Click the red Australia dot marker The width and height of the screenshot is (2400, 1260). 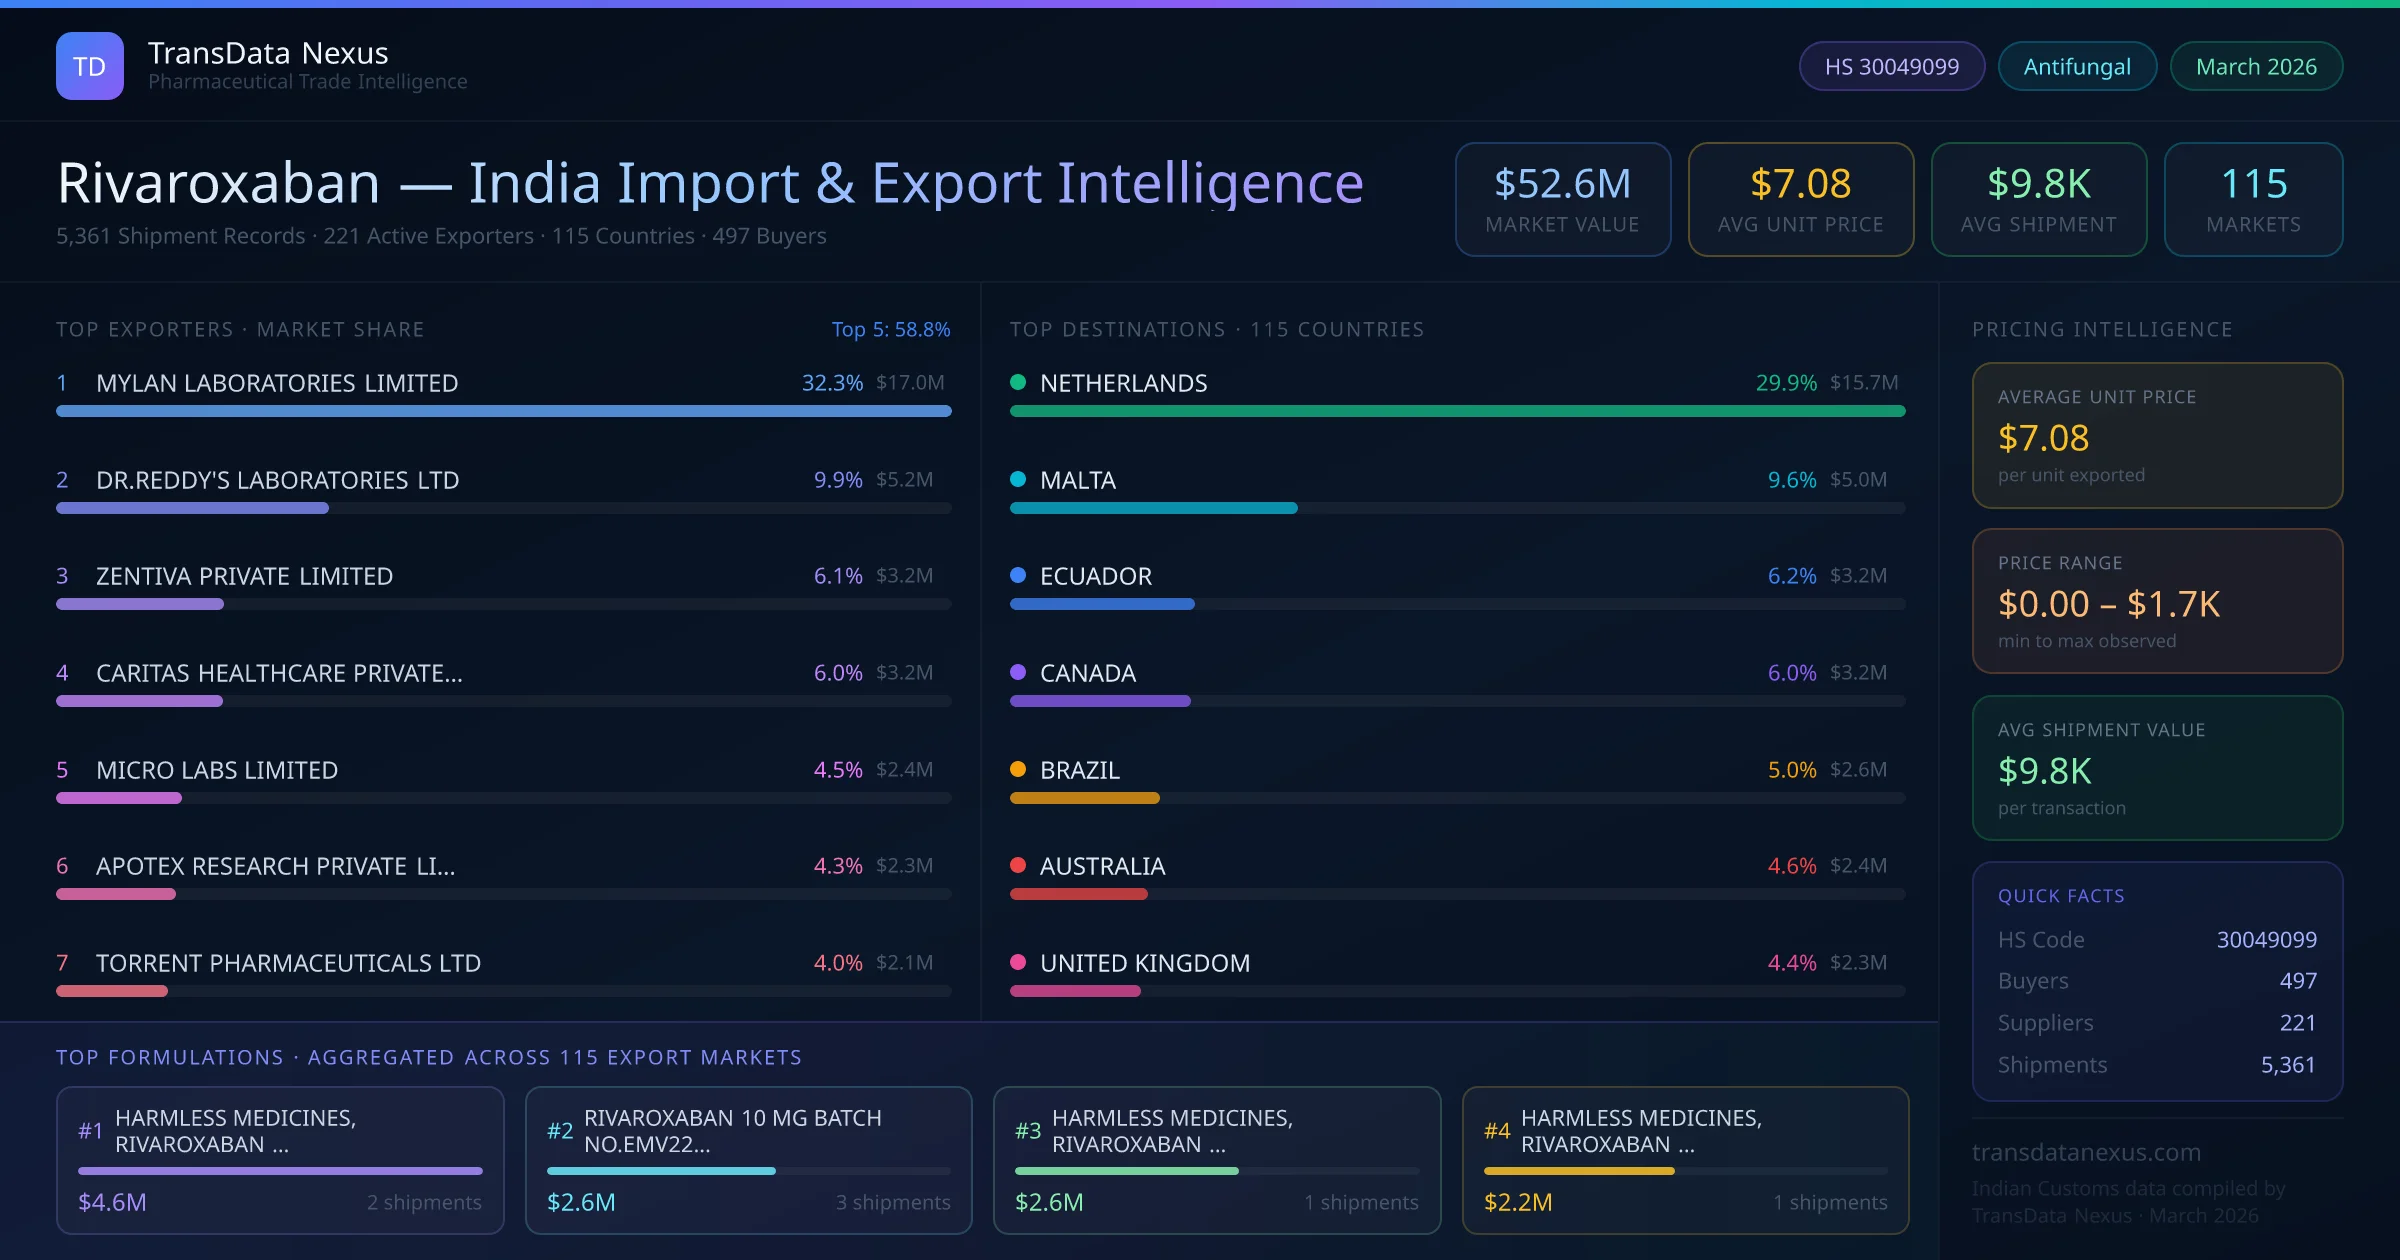tap(1018, 865)
